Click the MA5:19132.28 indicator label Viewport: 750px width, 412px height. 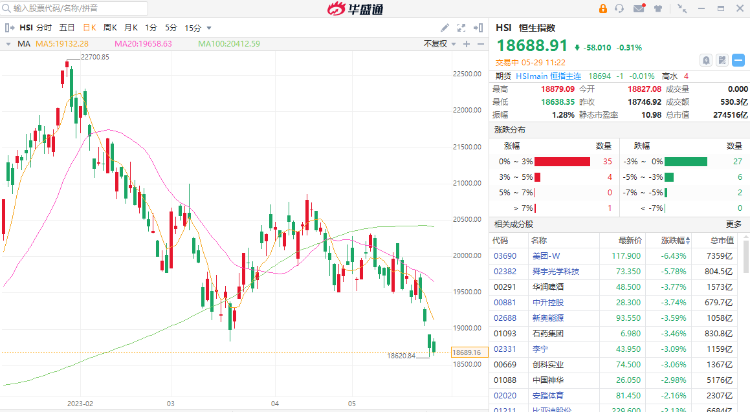point(62,44)
